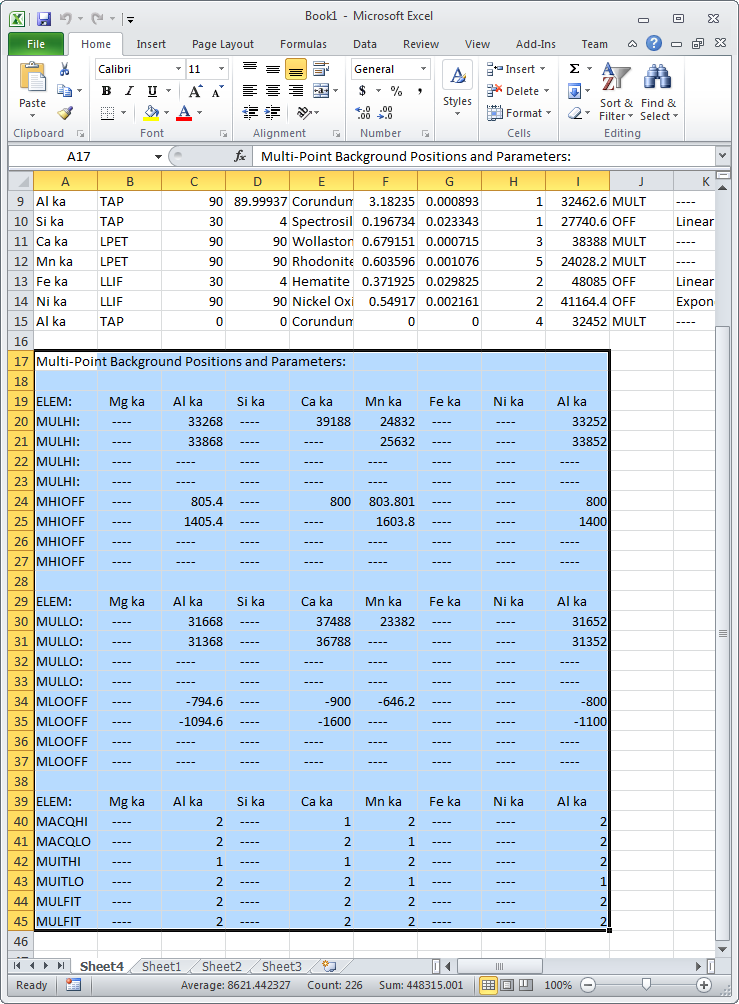Toggle Italic formatting
The height and width of the screenshot is (1004, 739).
click(x=128, y=91)
